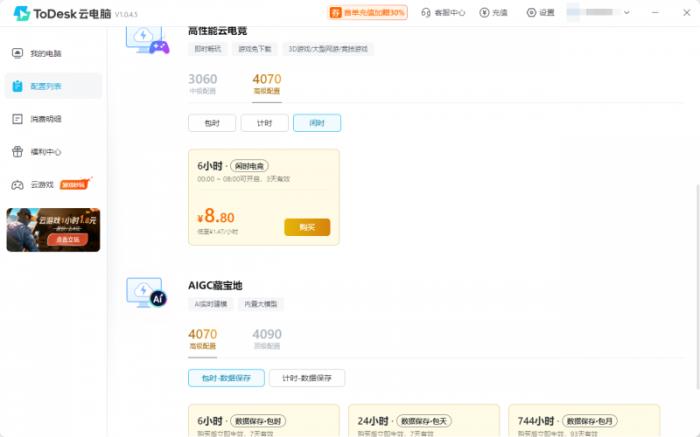This screenshot has width=700, height=437.
Task: Click the AIGC cloud PC AI icon
Action: pos(146,292)
